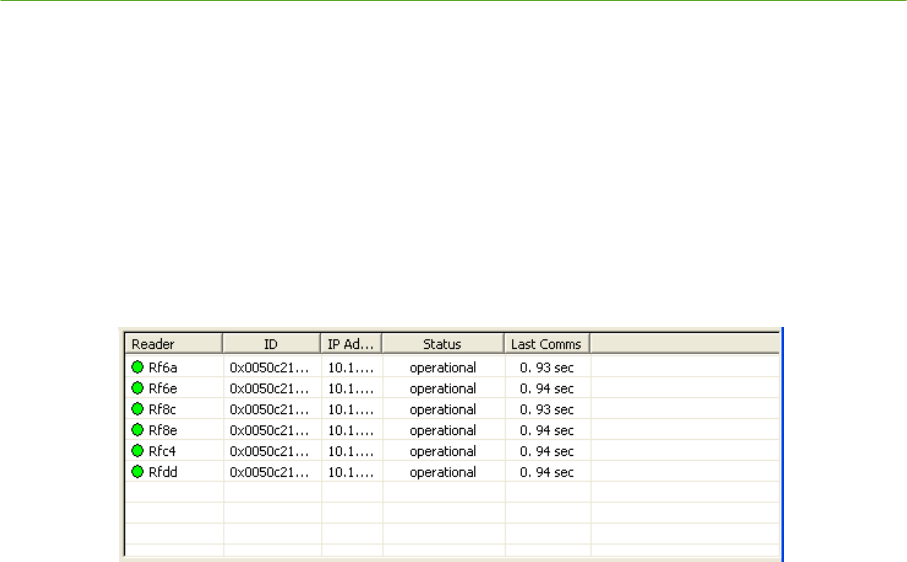Click the IP address cell for Rfdd
Image resolution: width=907 pixels, height=562 pixels.
pos(351,472)
